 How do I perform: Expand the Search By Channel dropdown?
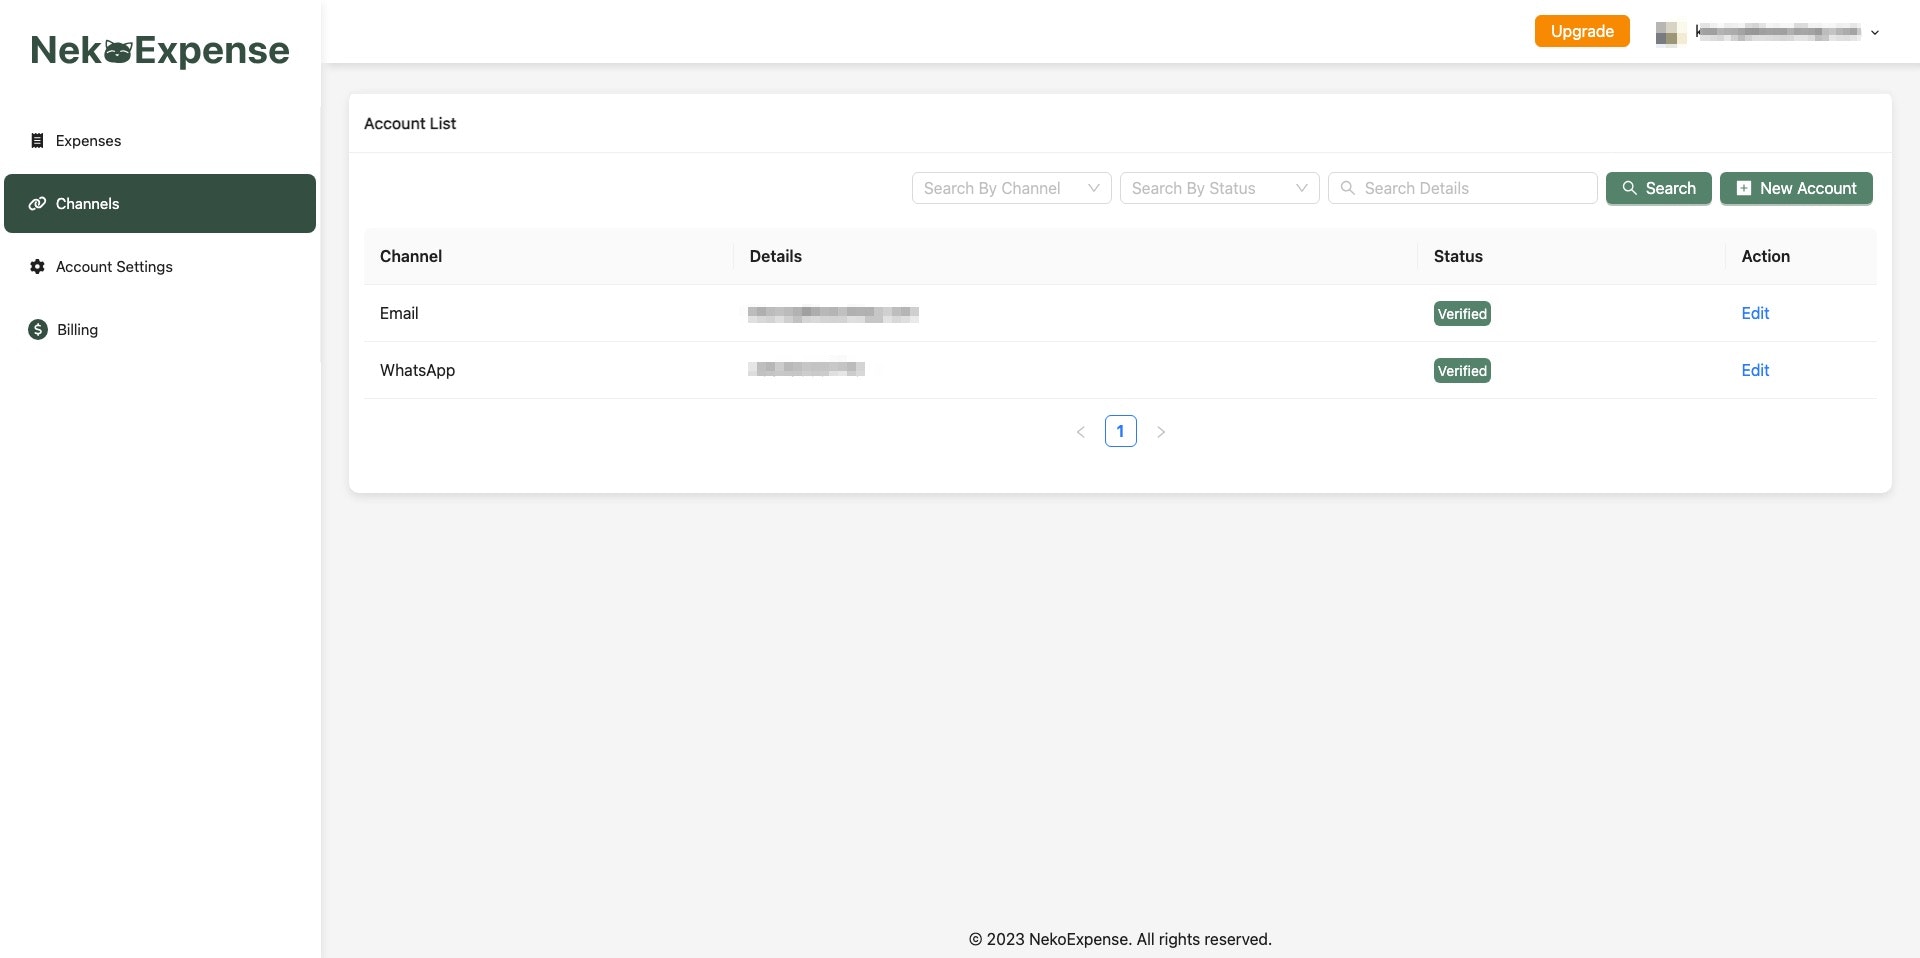pos(1012,188)
